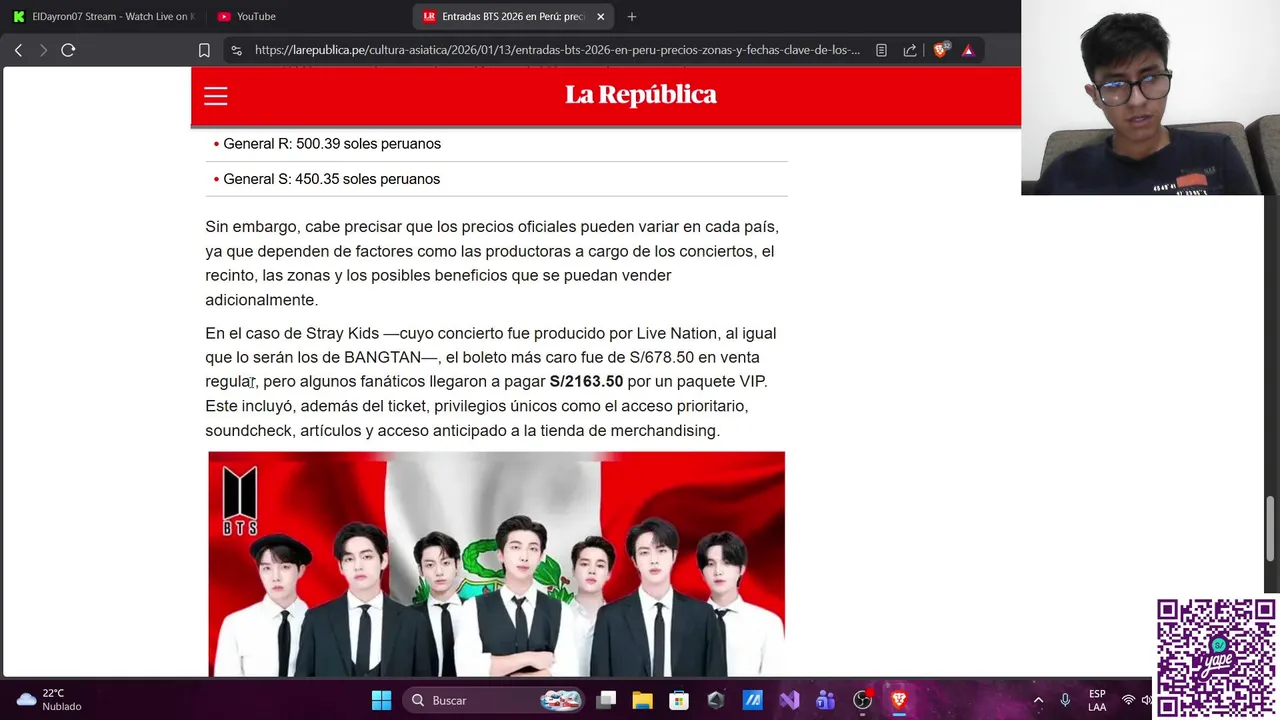Open Wi-Fi network tray icon

[x=1128, y=700]
